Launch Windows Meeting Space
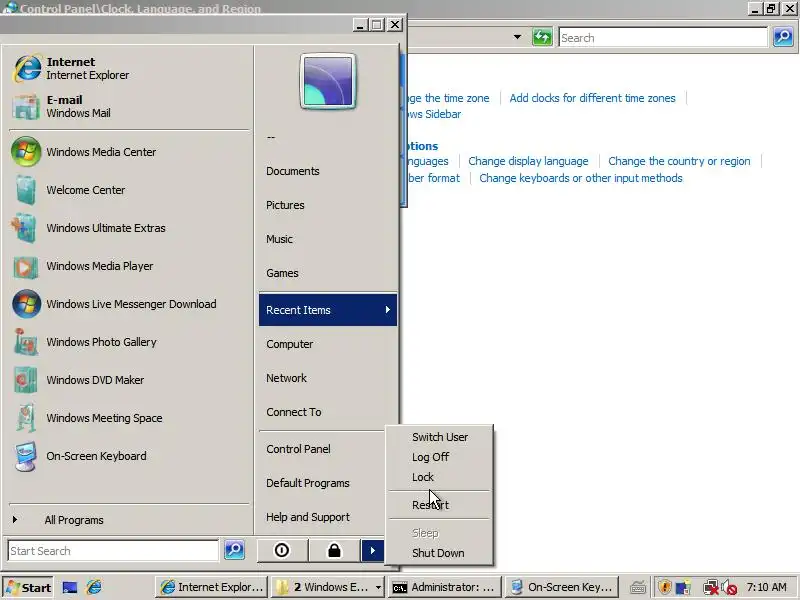Image resolution: width=800 pixels, height=600 pixels. [129, 418]
